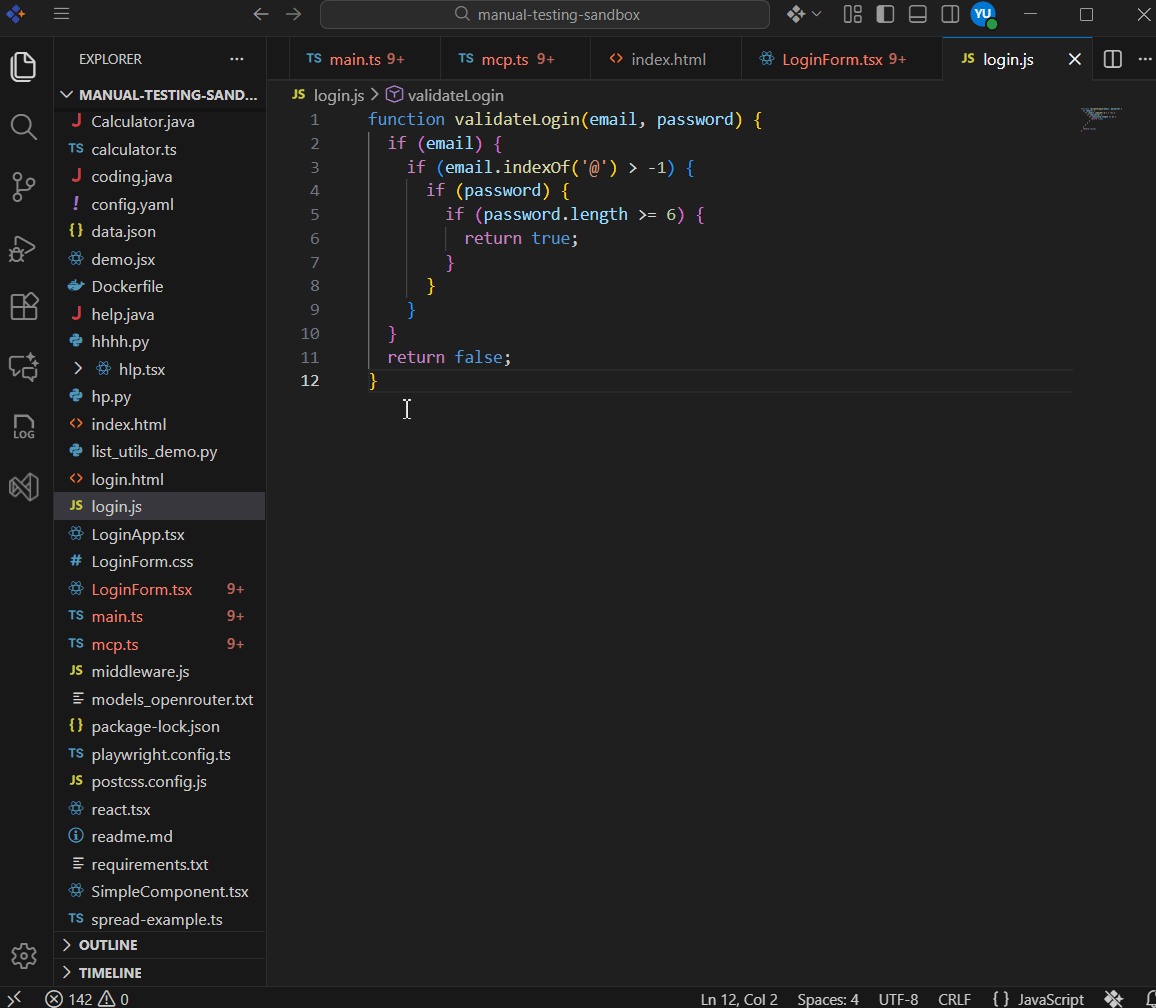Open go-to-line via Ln 12, Col 2
The width and height of the screenshot is (1156, 1008).
coord(738,998)
